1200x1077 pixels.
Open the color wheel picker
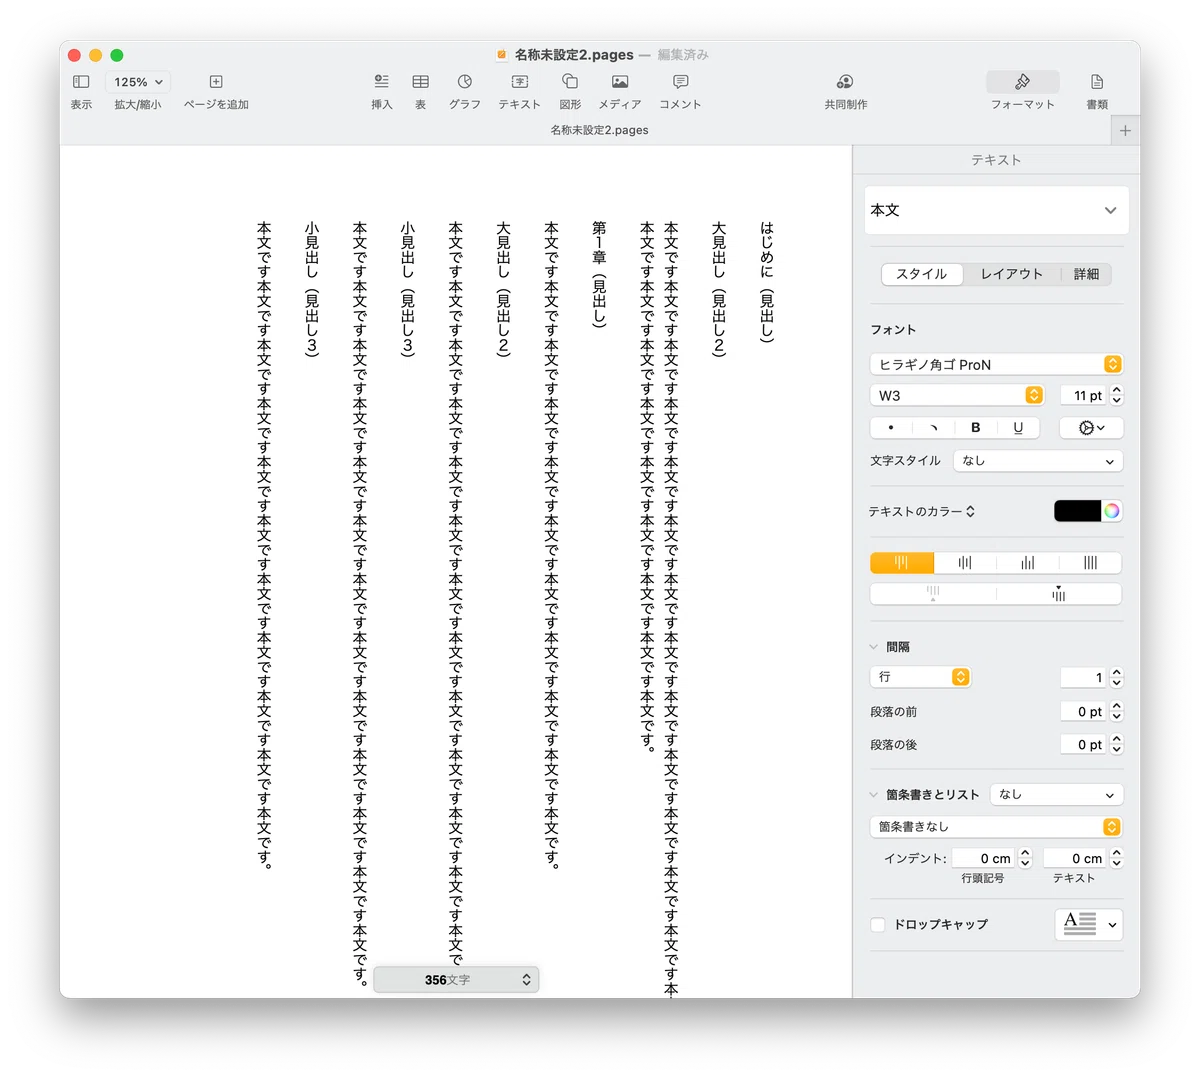[1111, 511]
